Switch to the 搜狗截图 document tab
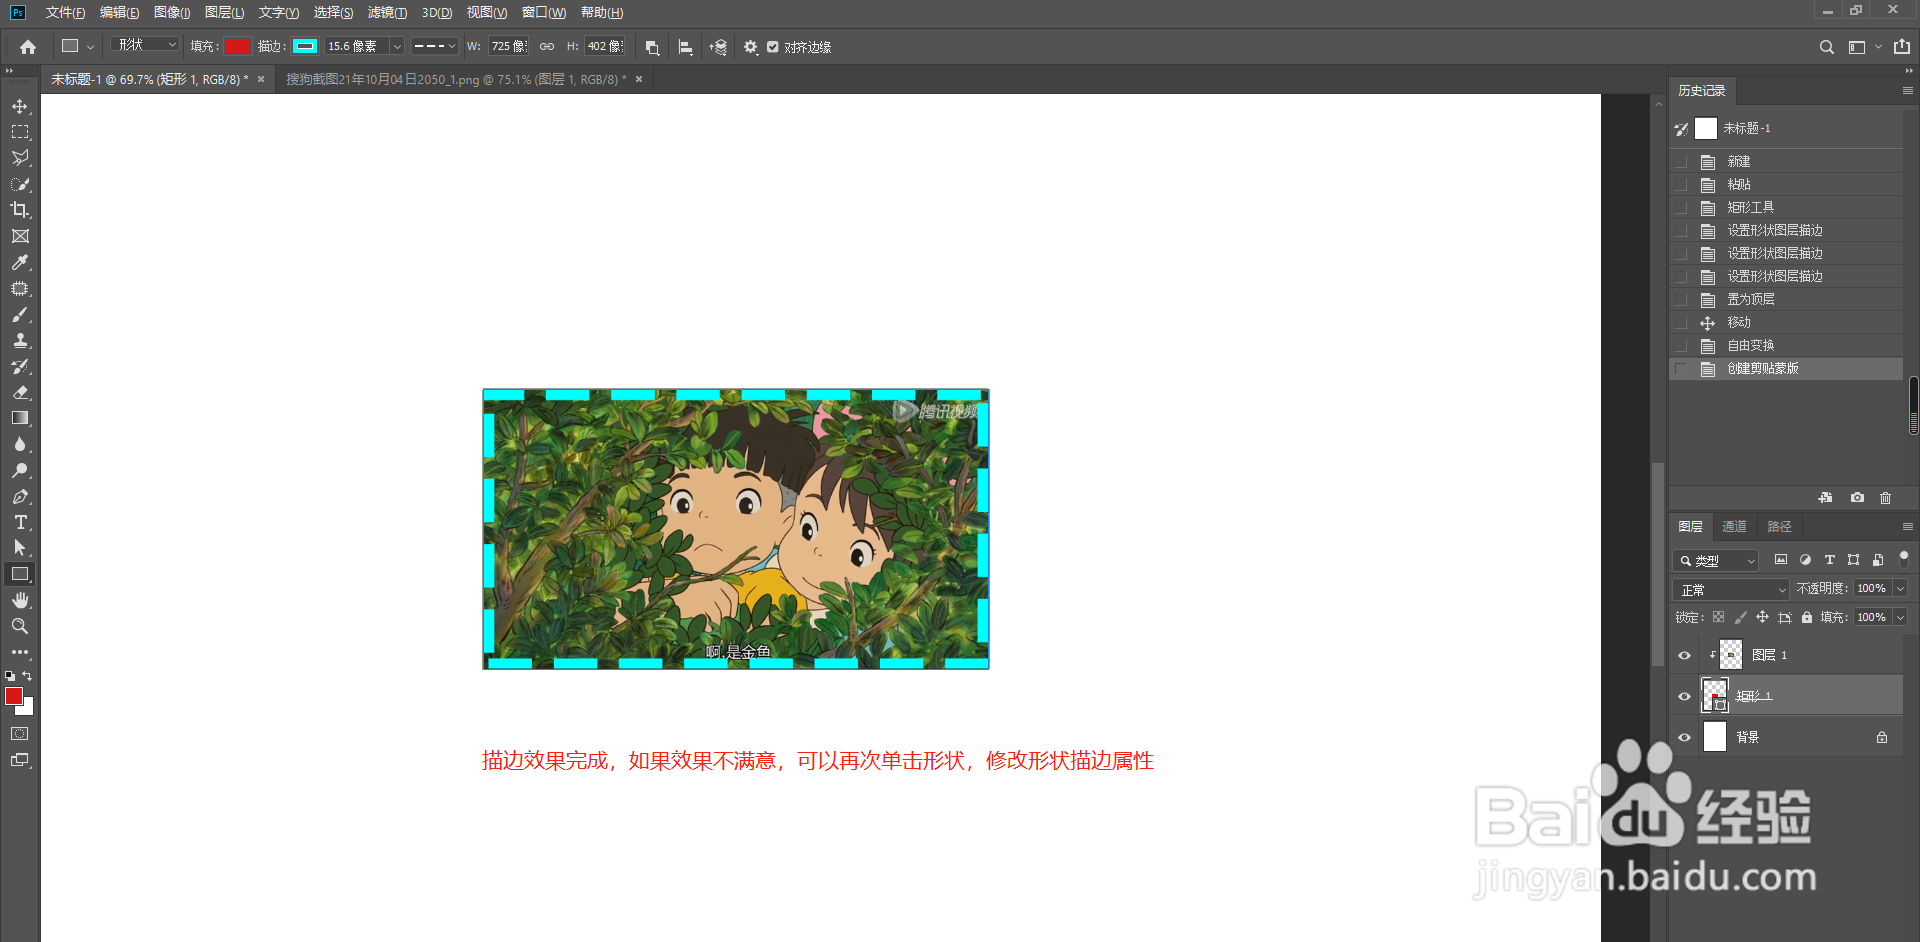This screenshot has width=1920, height=942. point(455,80)
